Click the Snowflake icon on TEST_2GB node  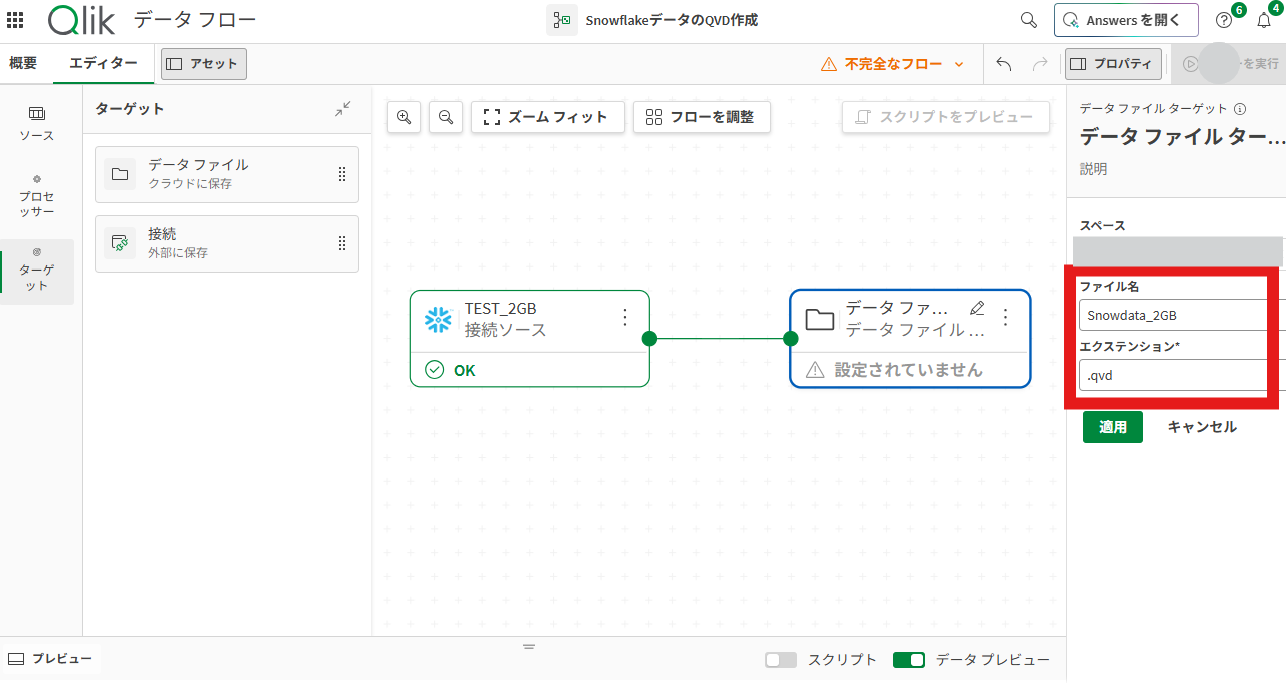point(438,319)
